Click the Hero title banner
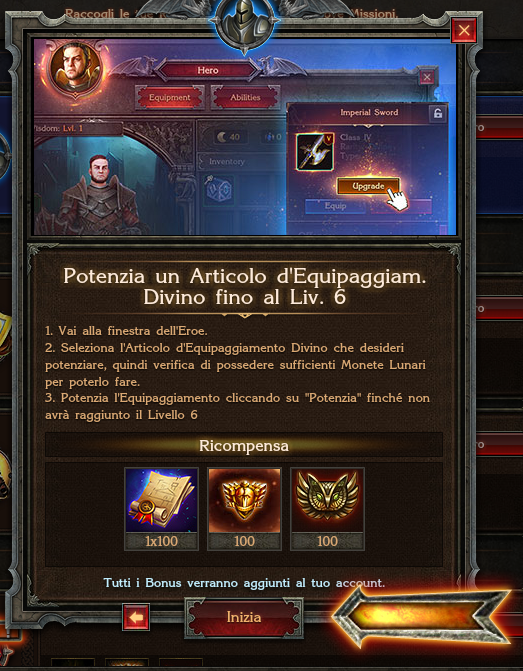The height and width of the screenshot is (671, 523). pyautogui.click(x=208, y=70)
